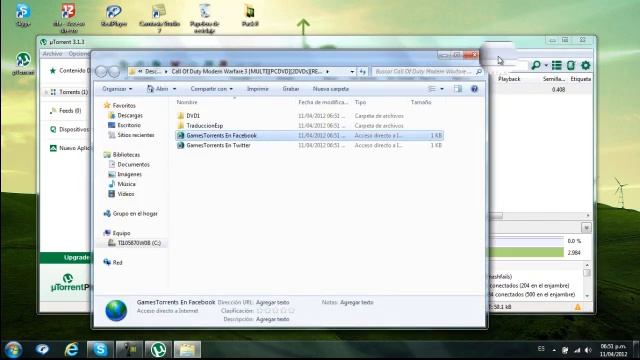
Task: Open address bar history dropdown
Action: [352, 72]
